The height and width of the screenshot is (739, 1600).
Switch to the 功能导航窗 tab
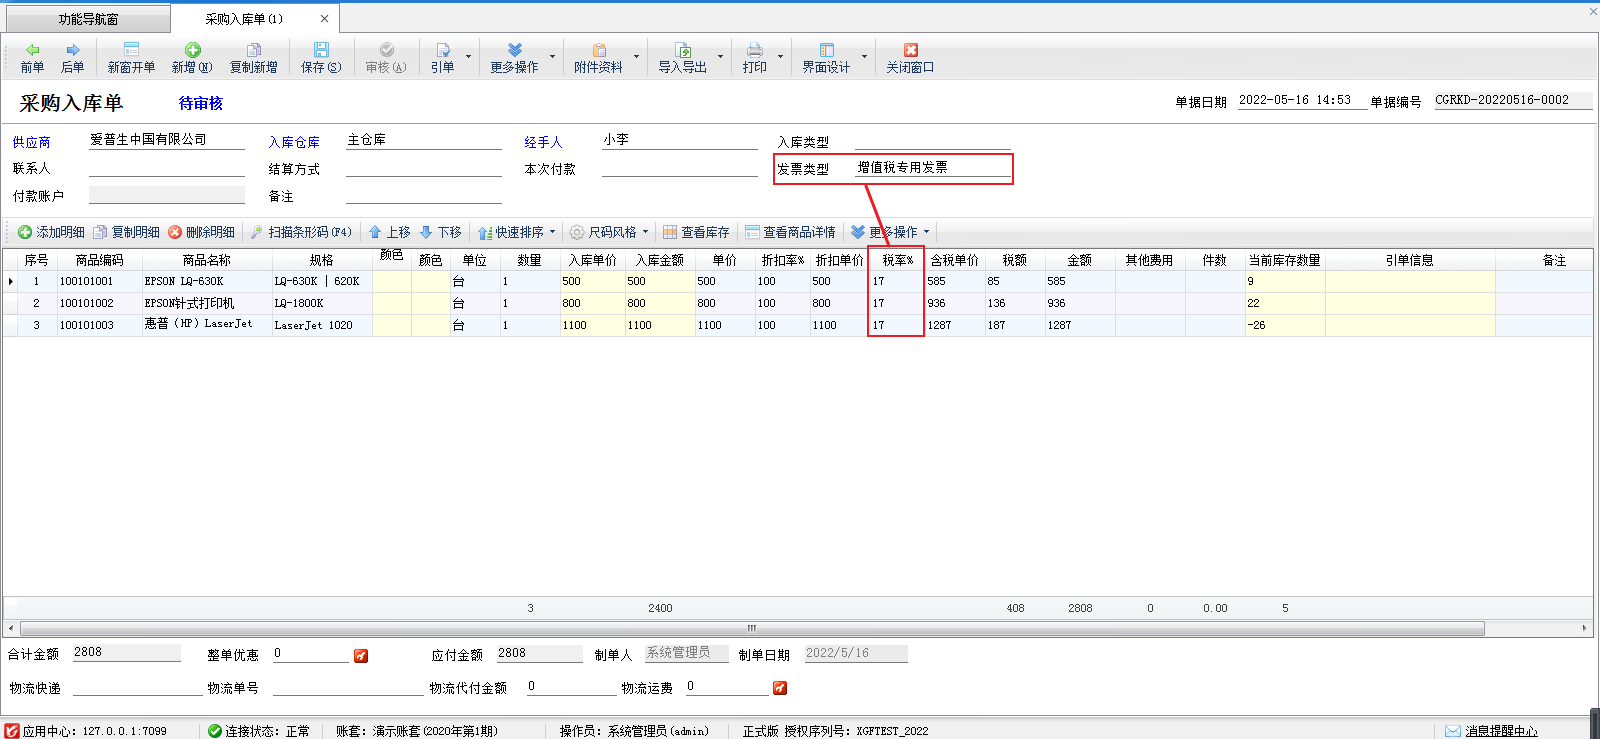(88, 19)
